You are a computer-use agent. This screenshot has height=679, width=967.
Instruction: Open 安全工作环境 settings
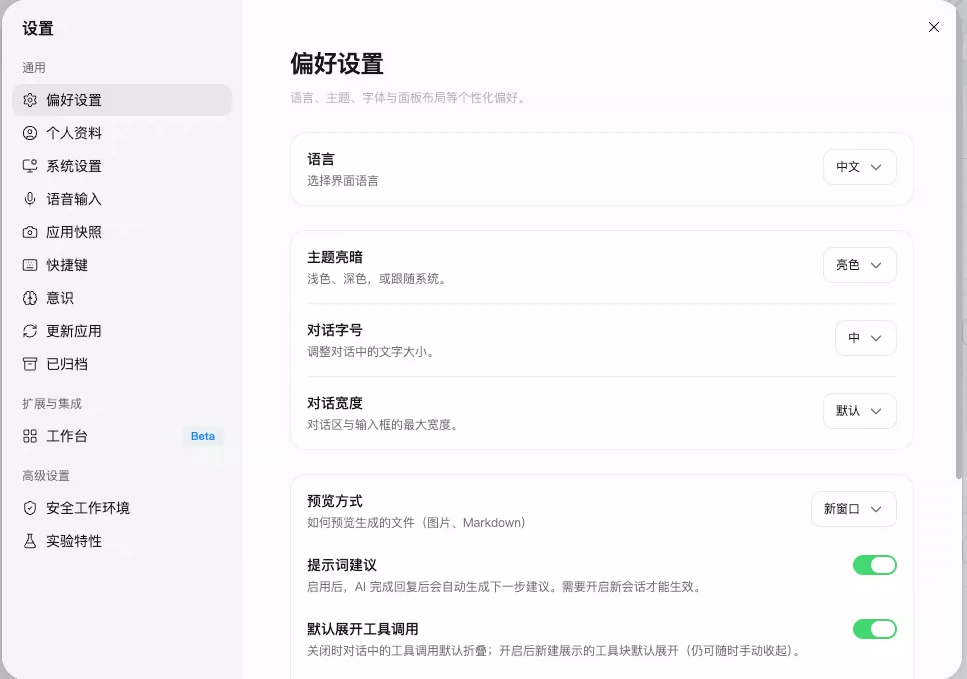[122, 508]
